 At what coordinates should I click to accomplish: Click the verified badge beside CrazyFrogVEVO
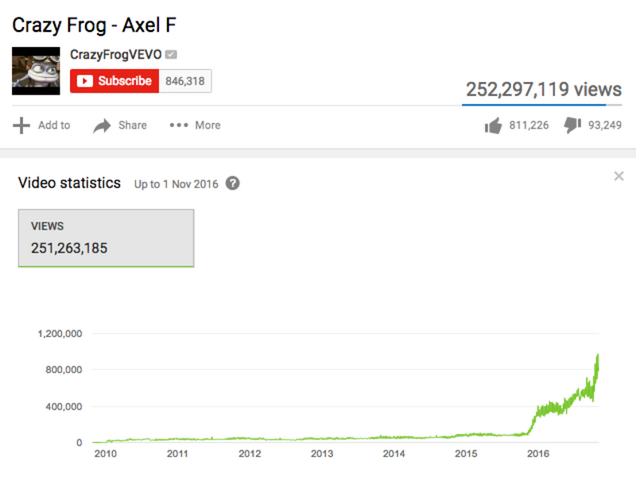[x=171, y=54]
